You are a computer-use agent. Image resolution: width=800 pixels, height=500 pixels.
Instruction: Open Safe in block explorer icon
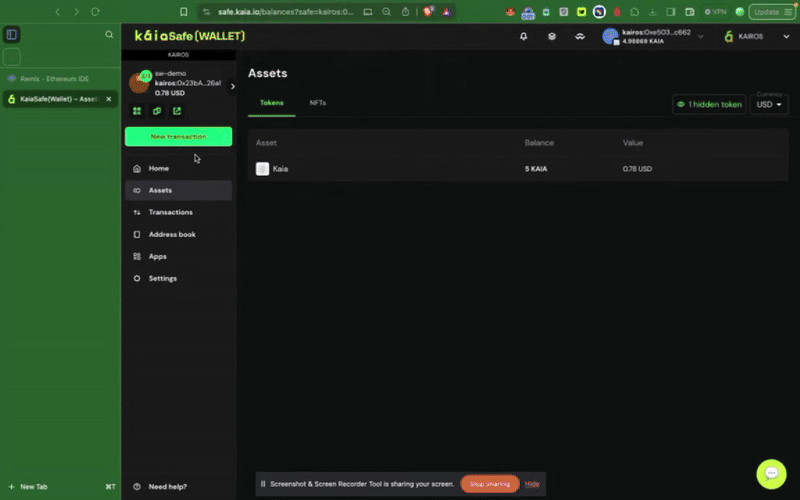[x=177, y=111]
